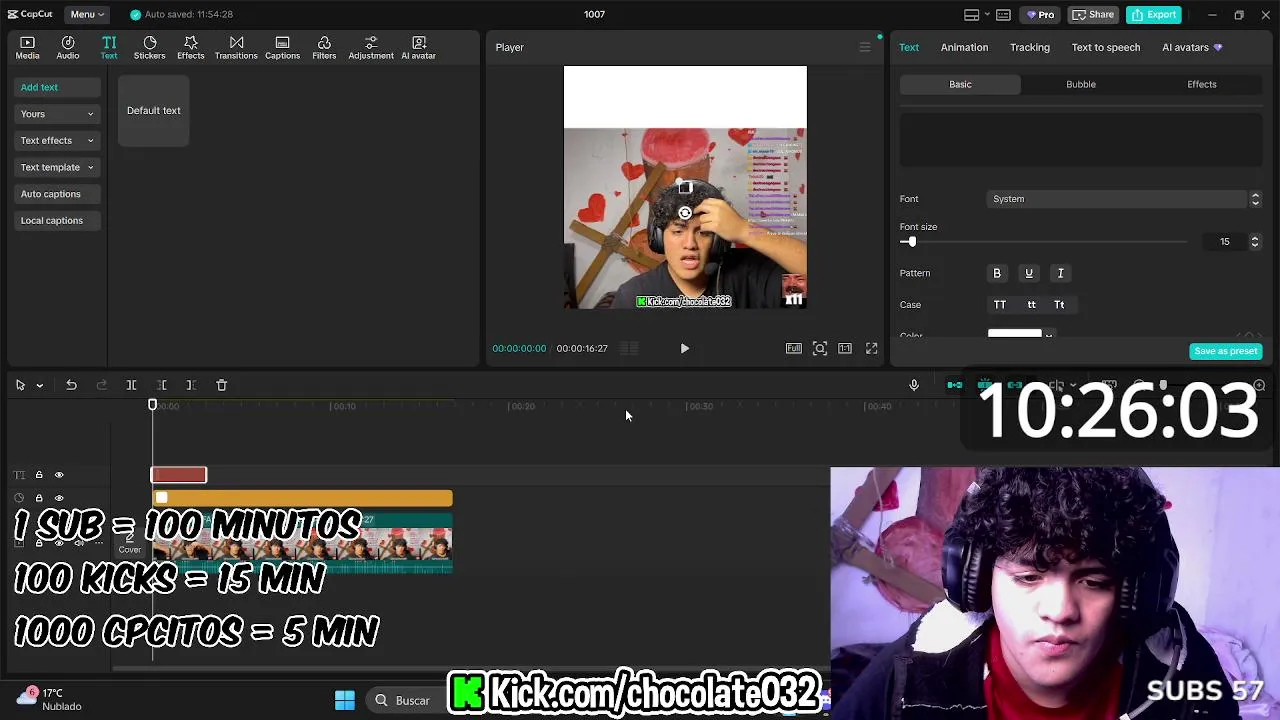This screenshot has height=720, width=1280.
Task: Enter fullscreen preview in player
Action: [872, 348]
